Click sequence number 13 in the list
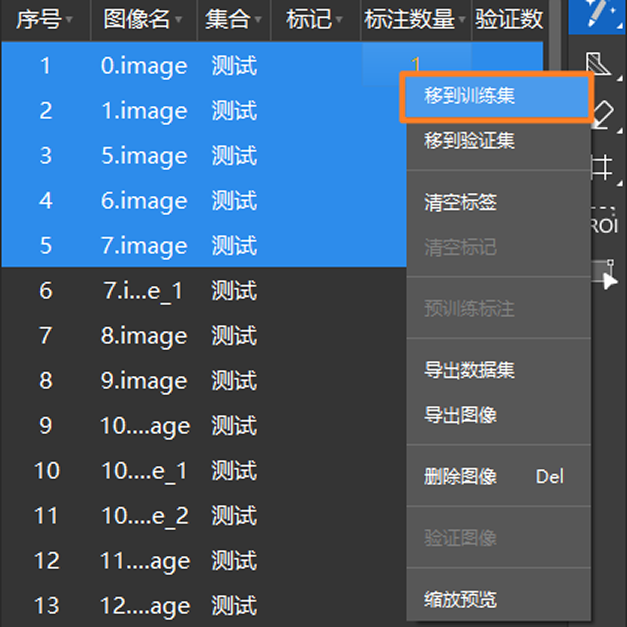The image size is (627, 627). point(46,605)
